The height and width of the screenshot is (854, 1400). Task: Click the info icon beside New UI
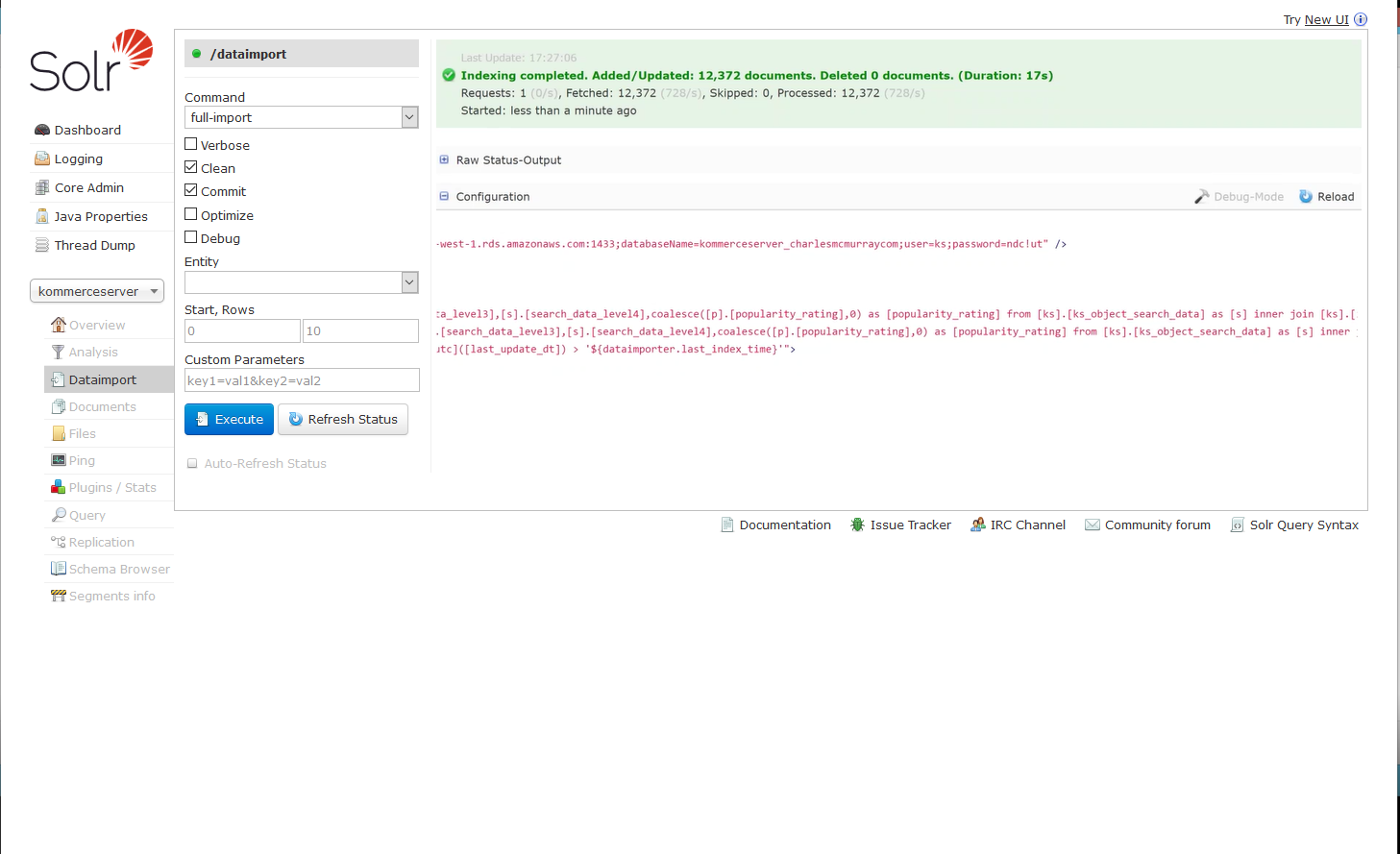(x=1360, y=19)
